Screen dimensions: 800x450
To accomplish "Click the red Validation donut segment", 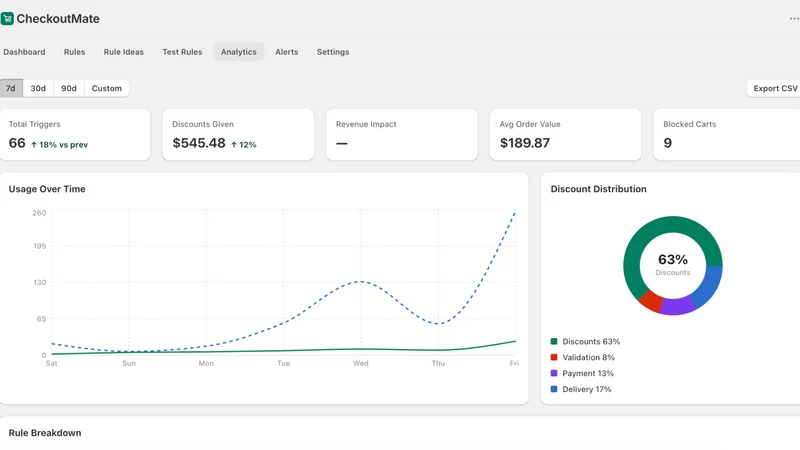I will [651, 301].
